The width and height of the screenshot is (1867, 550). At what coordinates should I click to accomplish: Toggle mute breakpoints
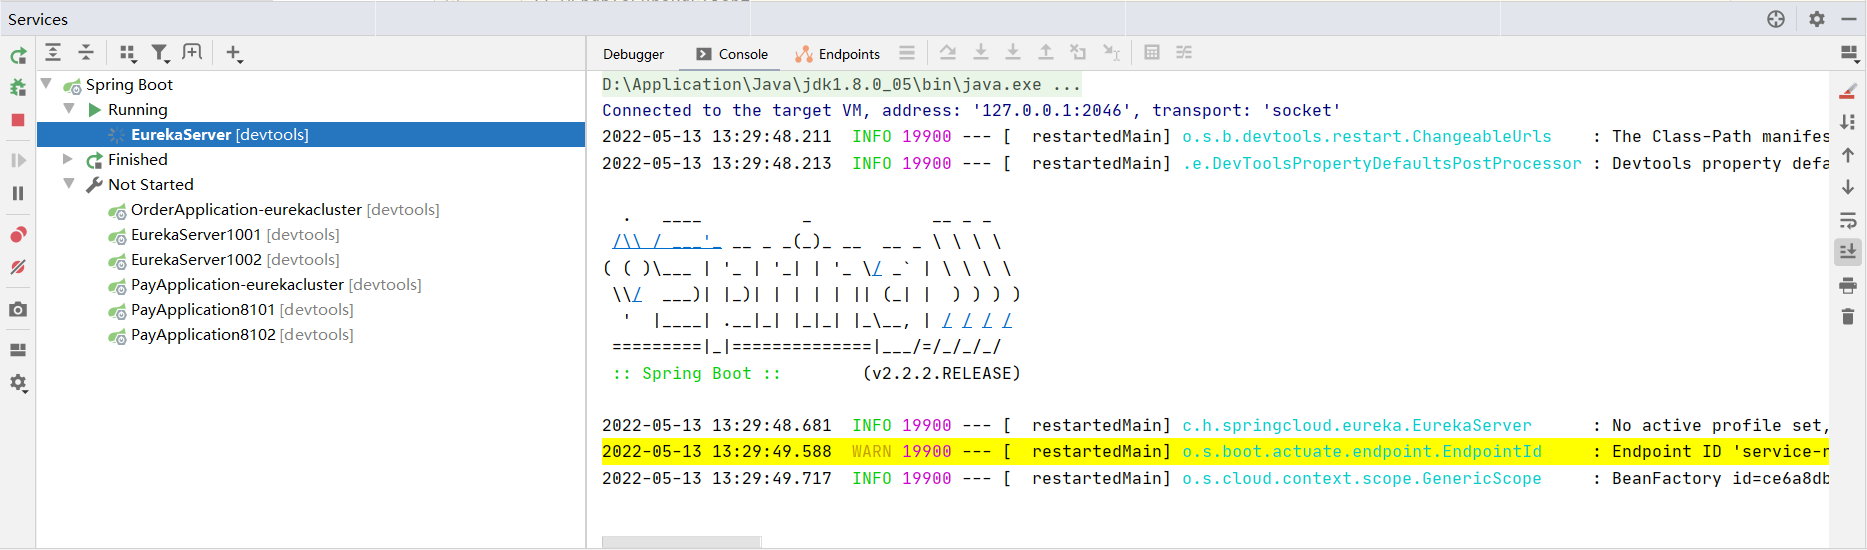click(18, 267)
